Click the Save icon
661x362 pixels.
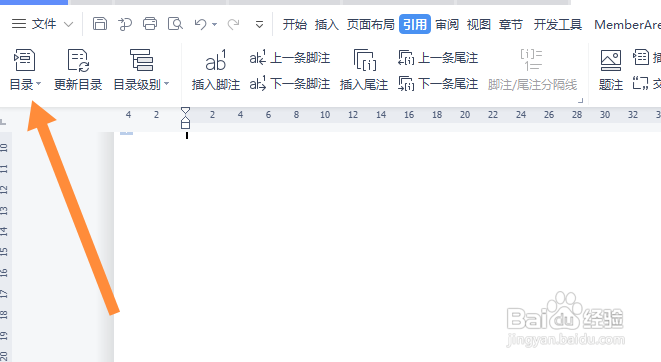100,24
